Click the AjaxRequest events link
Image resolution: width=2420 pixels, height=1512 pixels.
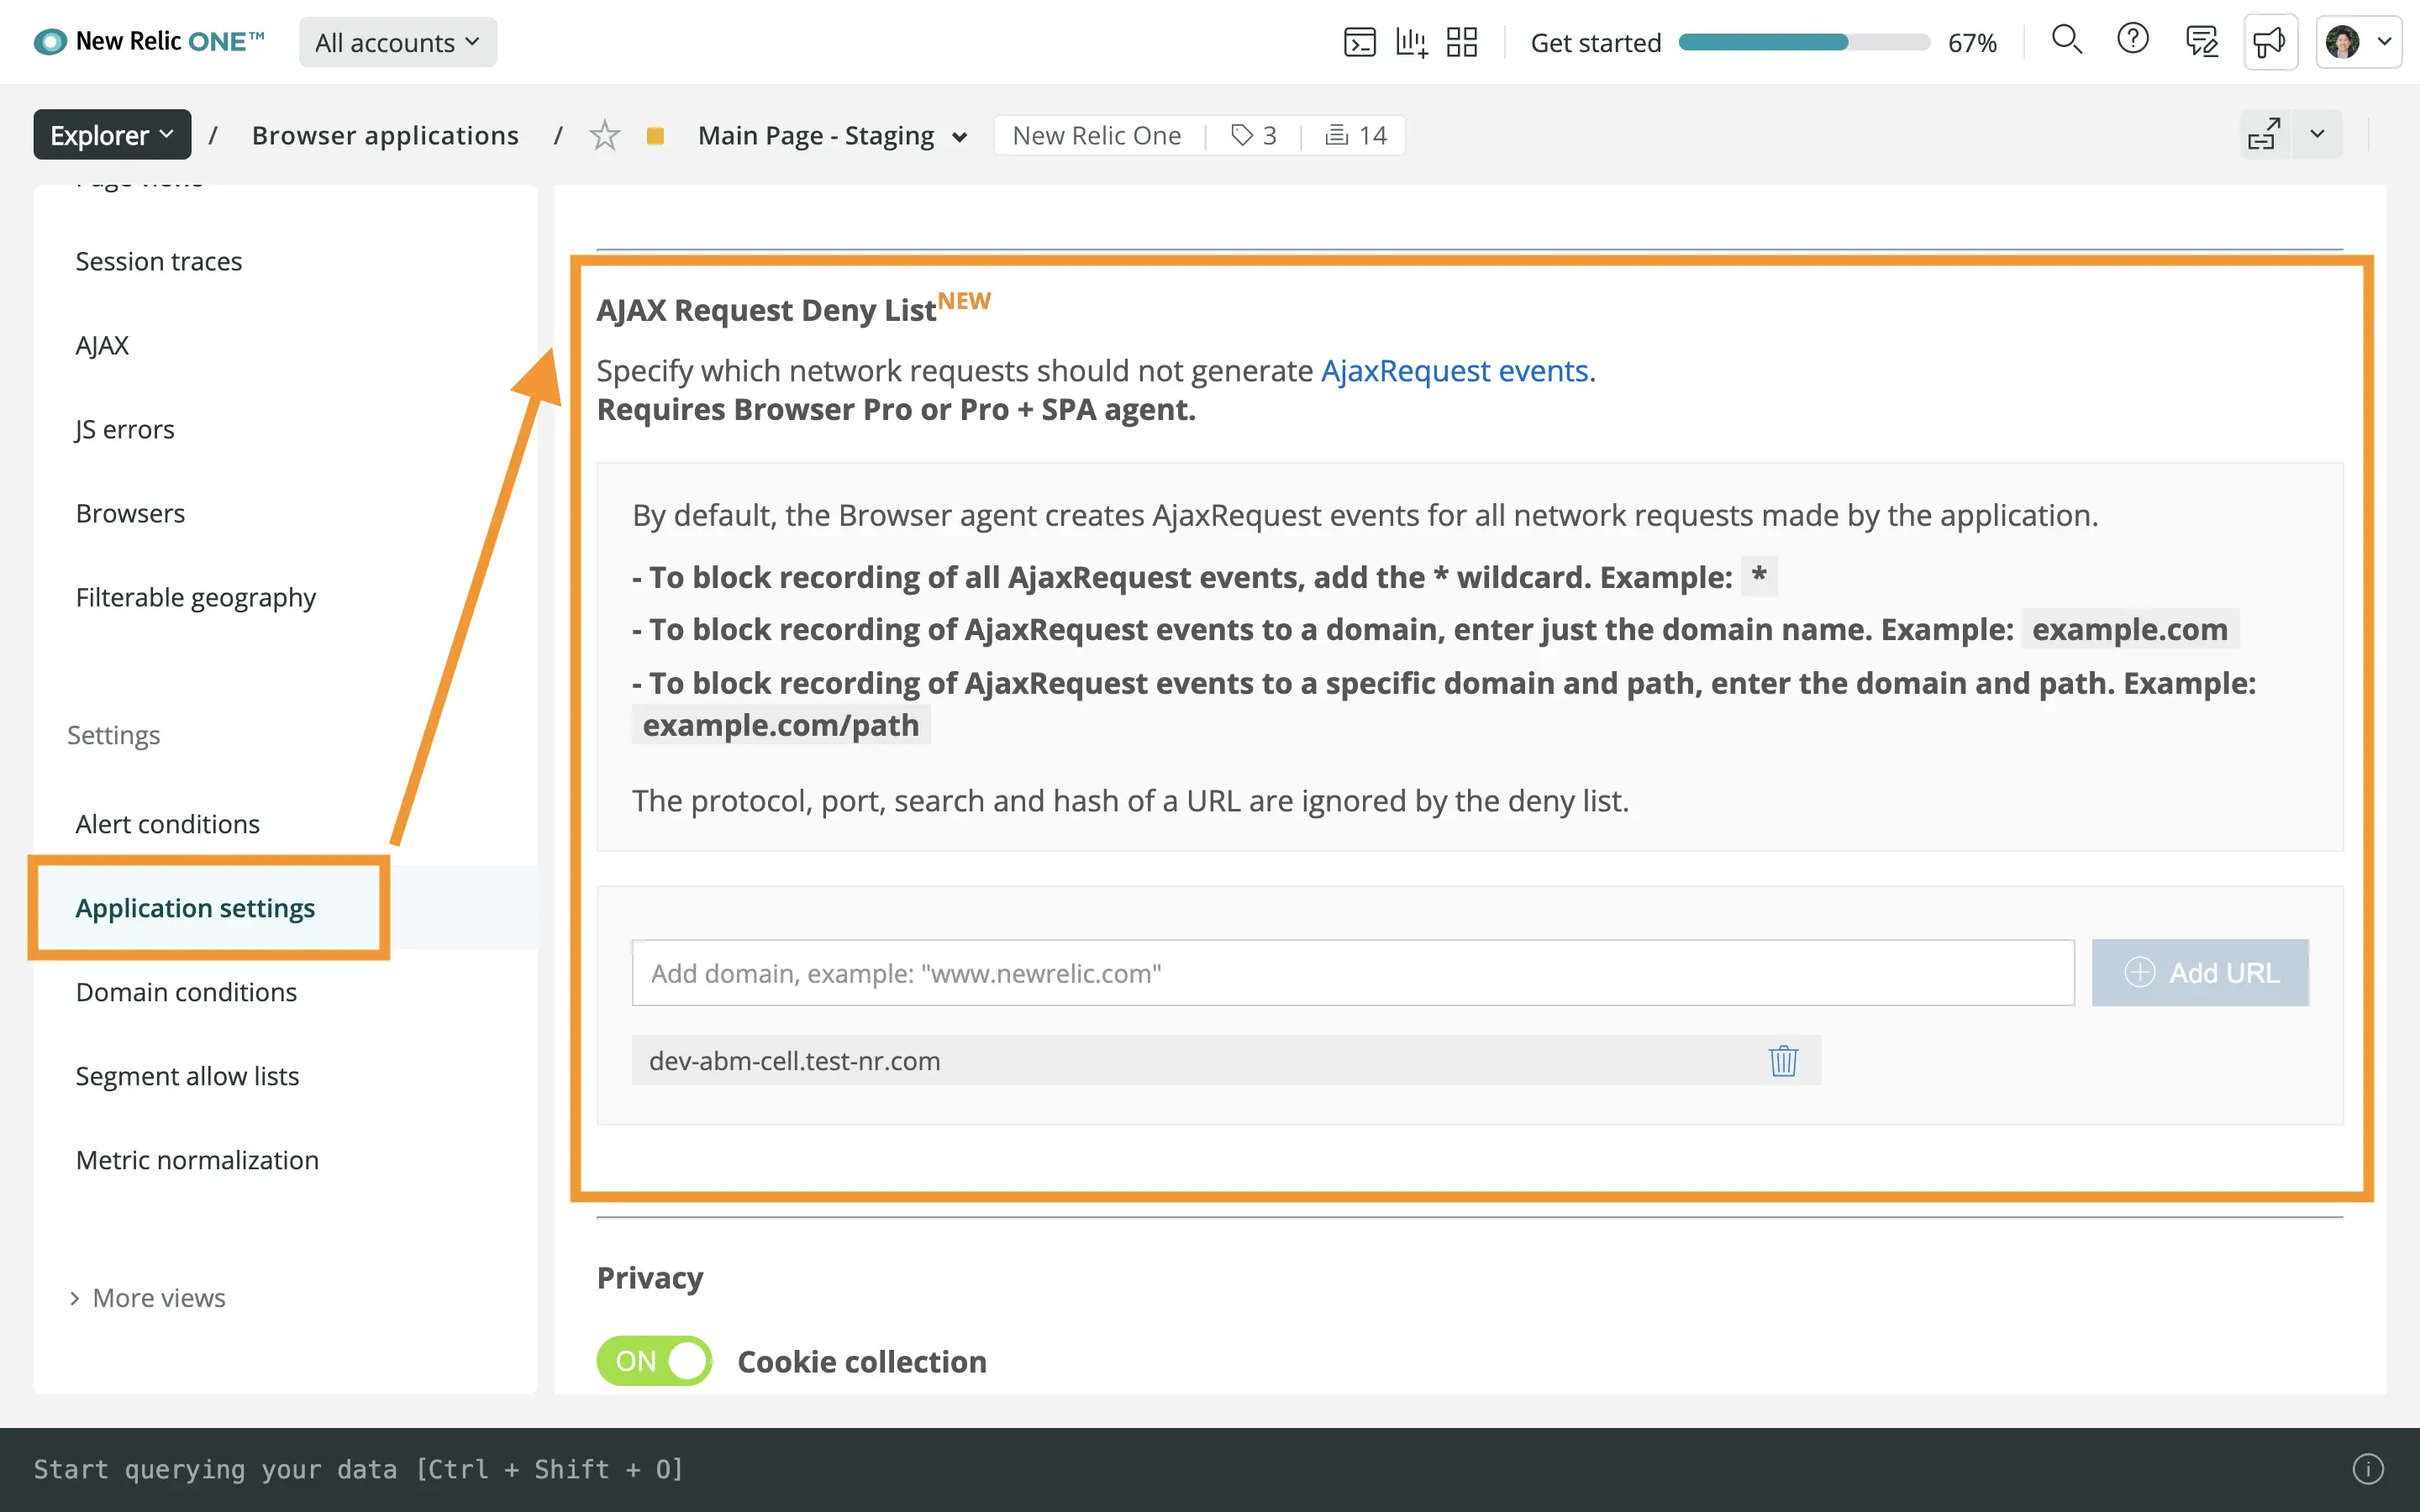1455,371
